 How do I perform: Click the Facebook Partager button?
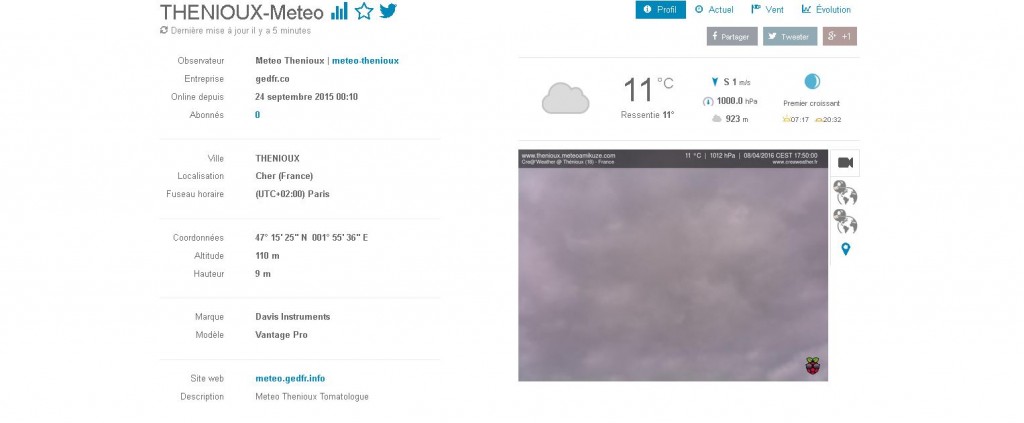click(732, 37)
